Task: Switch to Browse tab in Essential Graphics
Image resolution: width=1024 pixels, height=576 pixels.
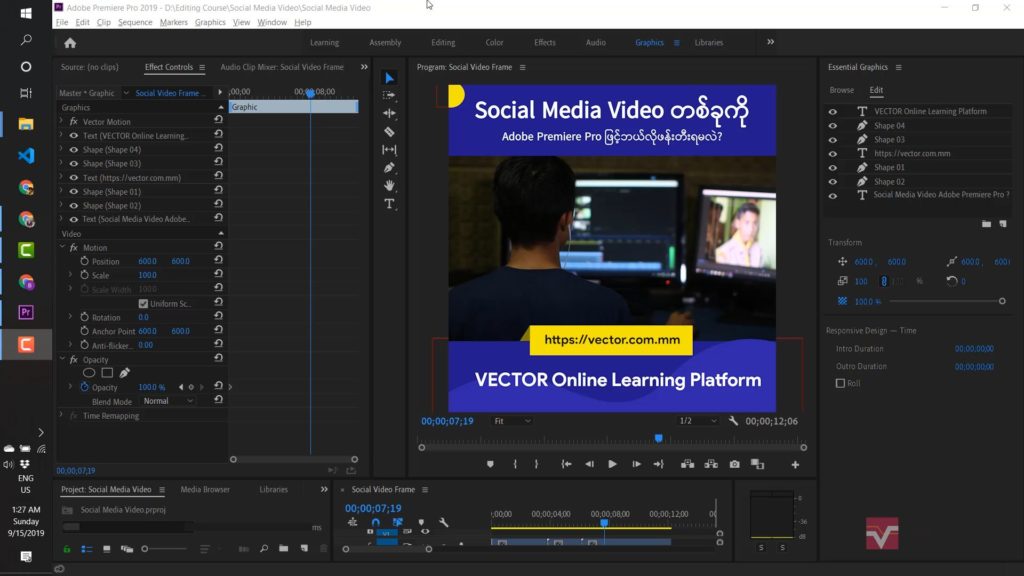Action: (x=841, y=90)
